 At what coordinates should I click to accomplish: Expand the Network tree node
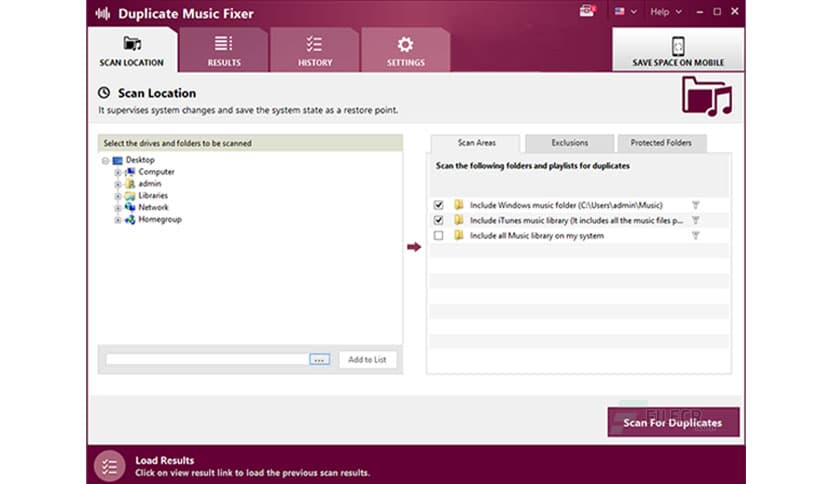[118, 208]
